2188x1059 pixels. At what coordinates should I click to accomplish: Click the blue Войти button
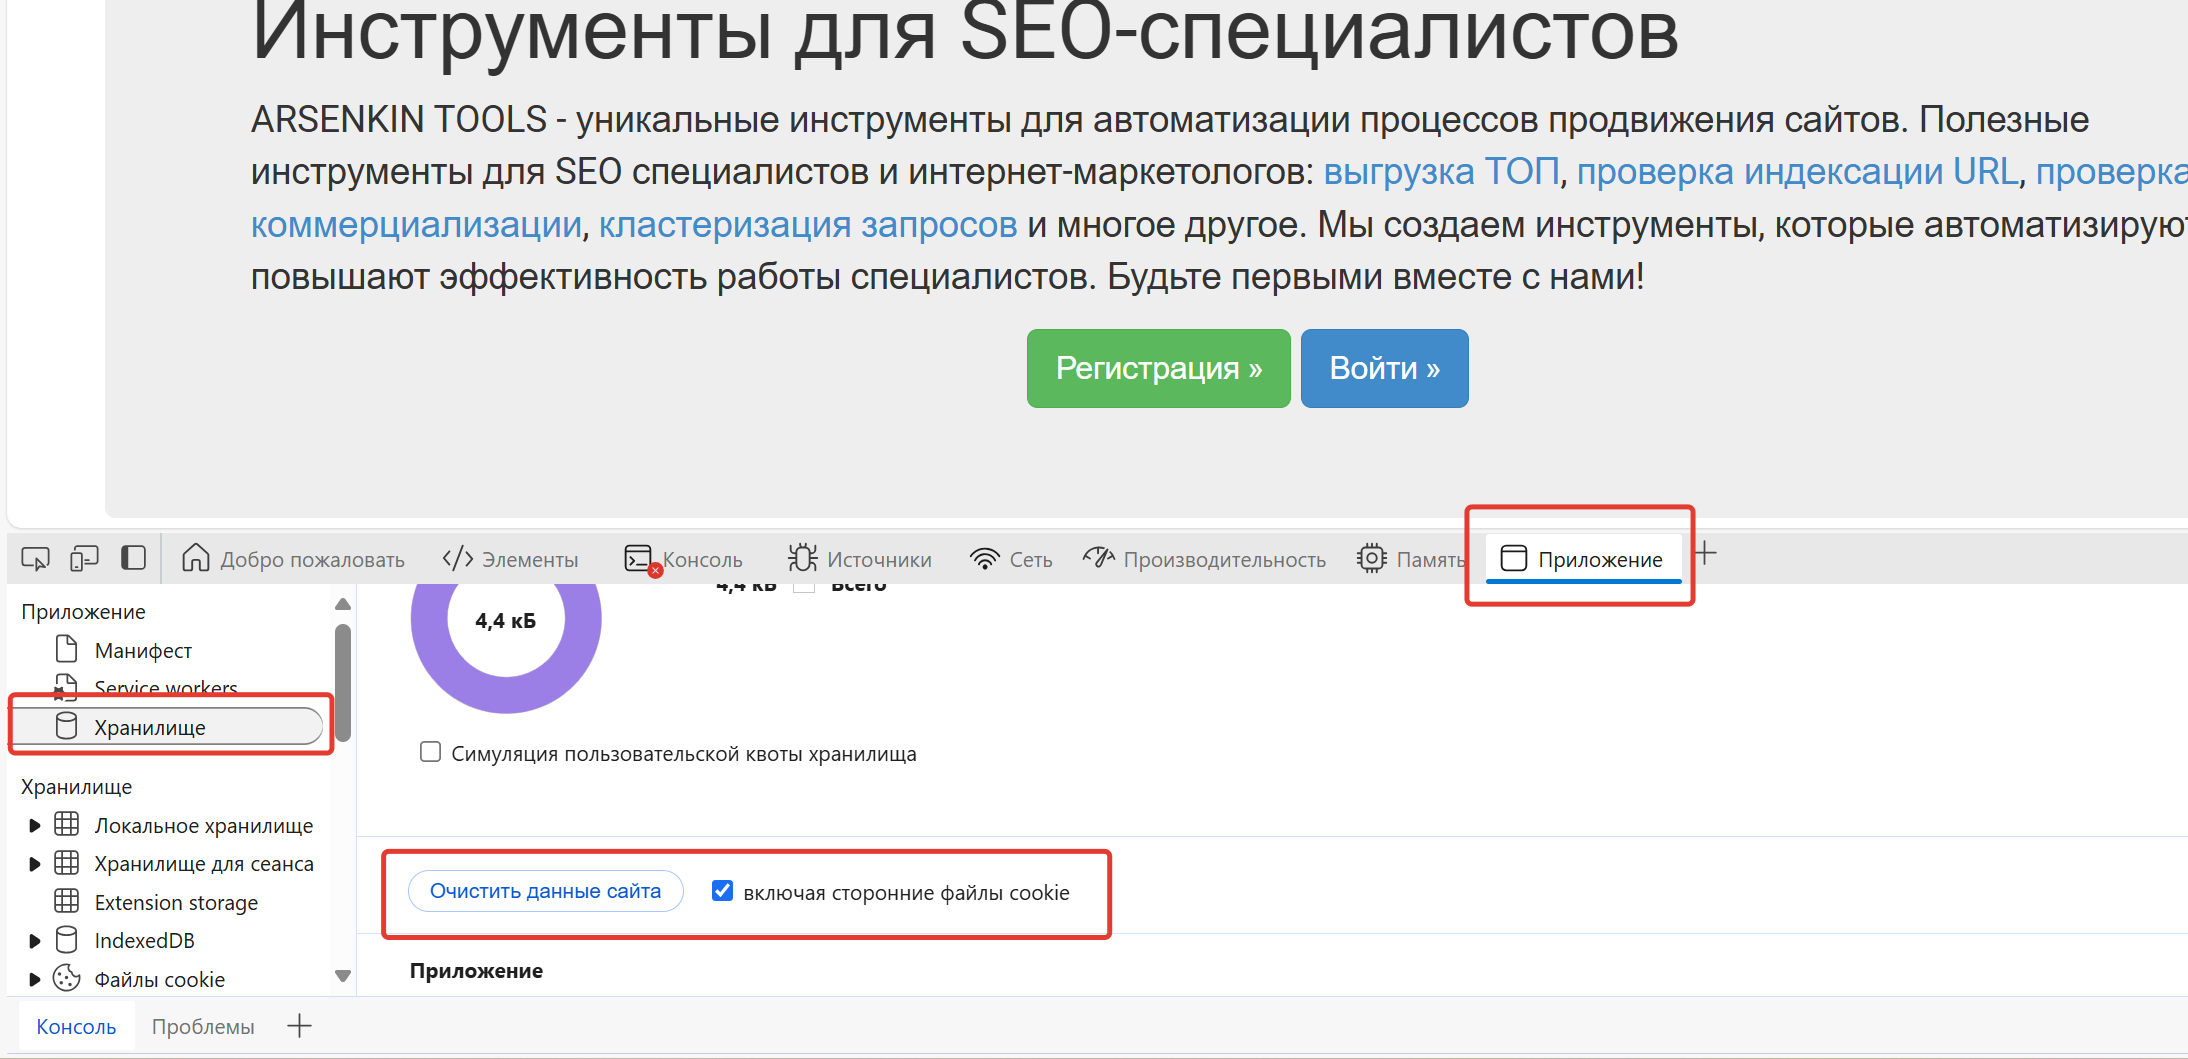[x=1384, y=368]
